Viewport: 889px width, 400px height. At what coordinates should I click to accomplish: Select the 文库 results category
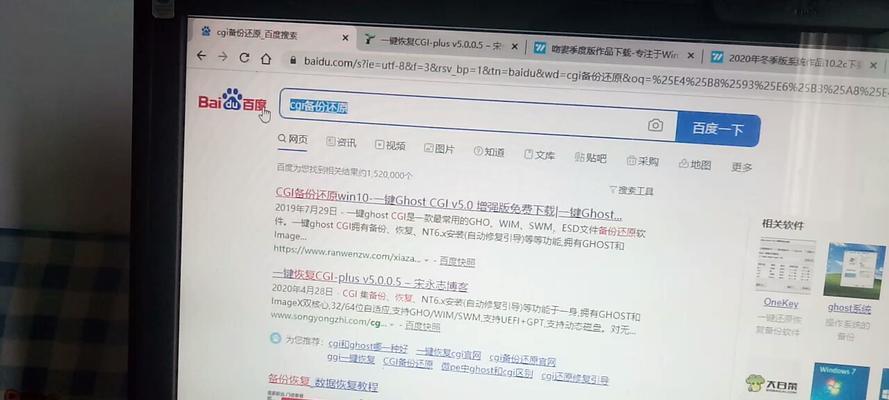(539, 155)
